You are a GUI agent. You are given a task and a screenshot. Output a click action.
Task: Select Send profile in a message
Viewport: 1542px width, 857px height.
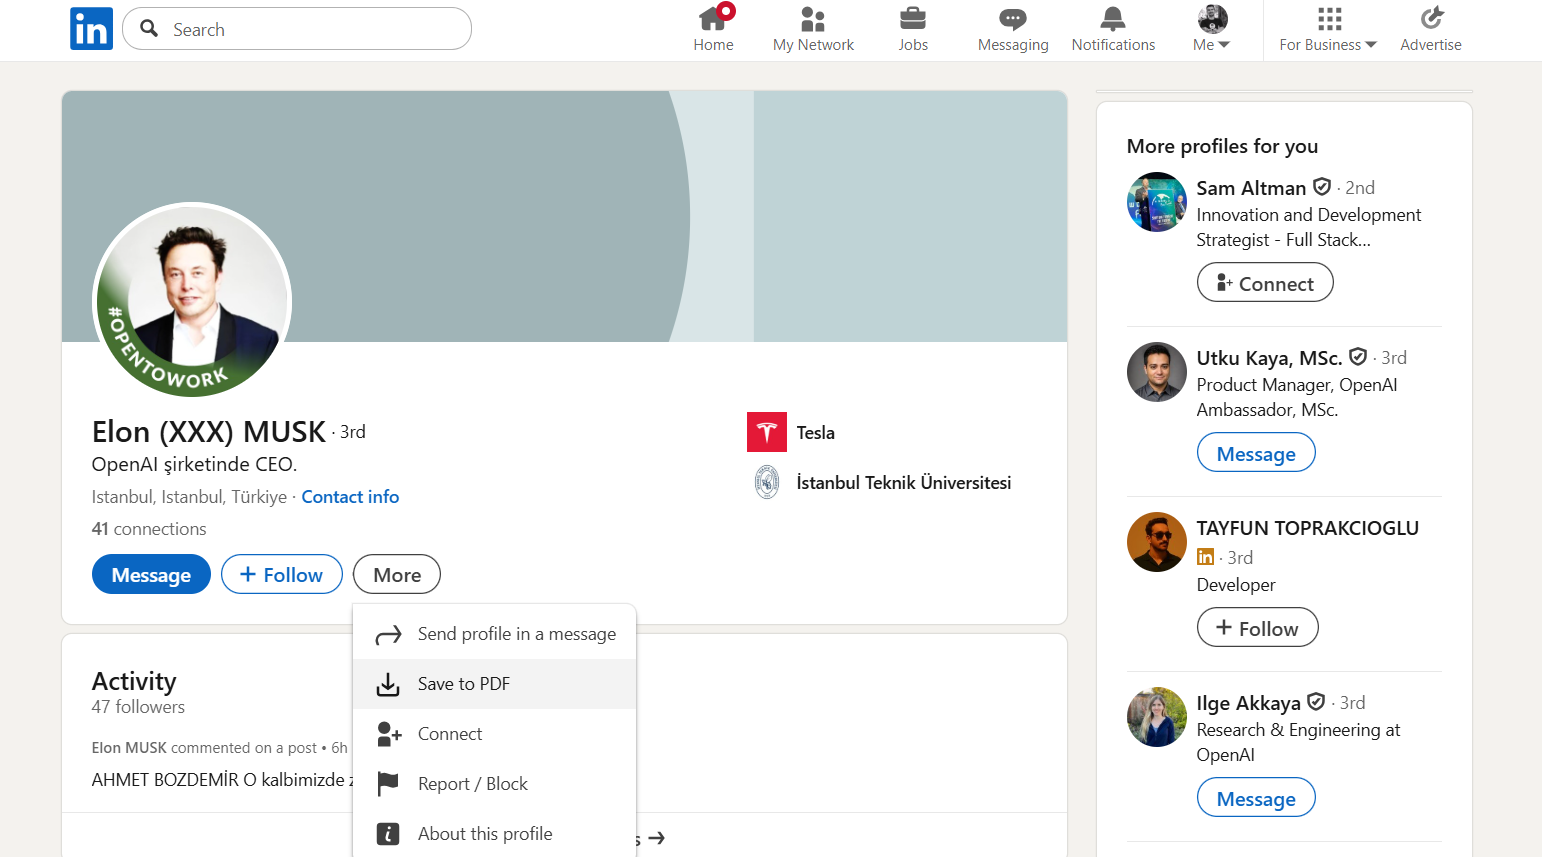click(517, 633)
